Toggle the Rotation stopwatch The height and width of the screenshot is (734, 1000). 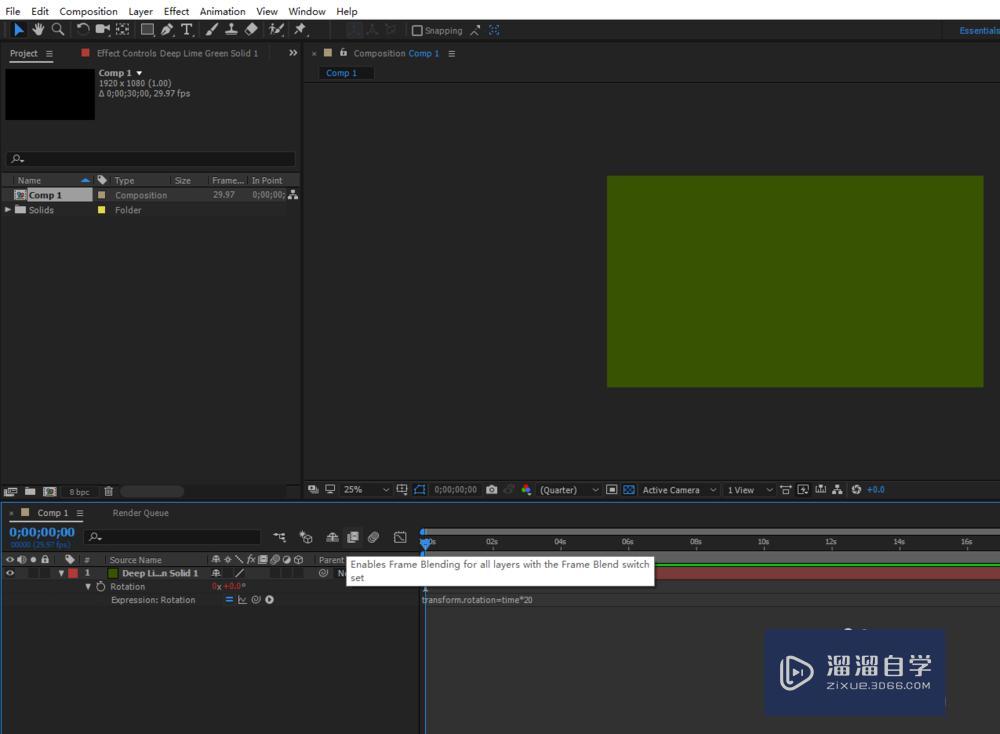101,587
